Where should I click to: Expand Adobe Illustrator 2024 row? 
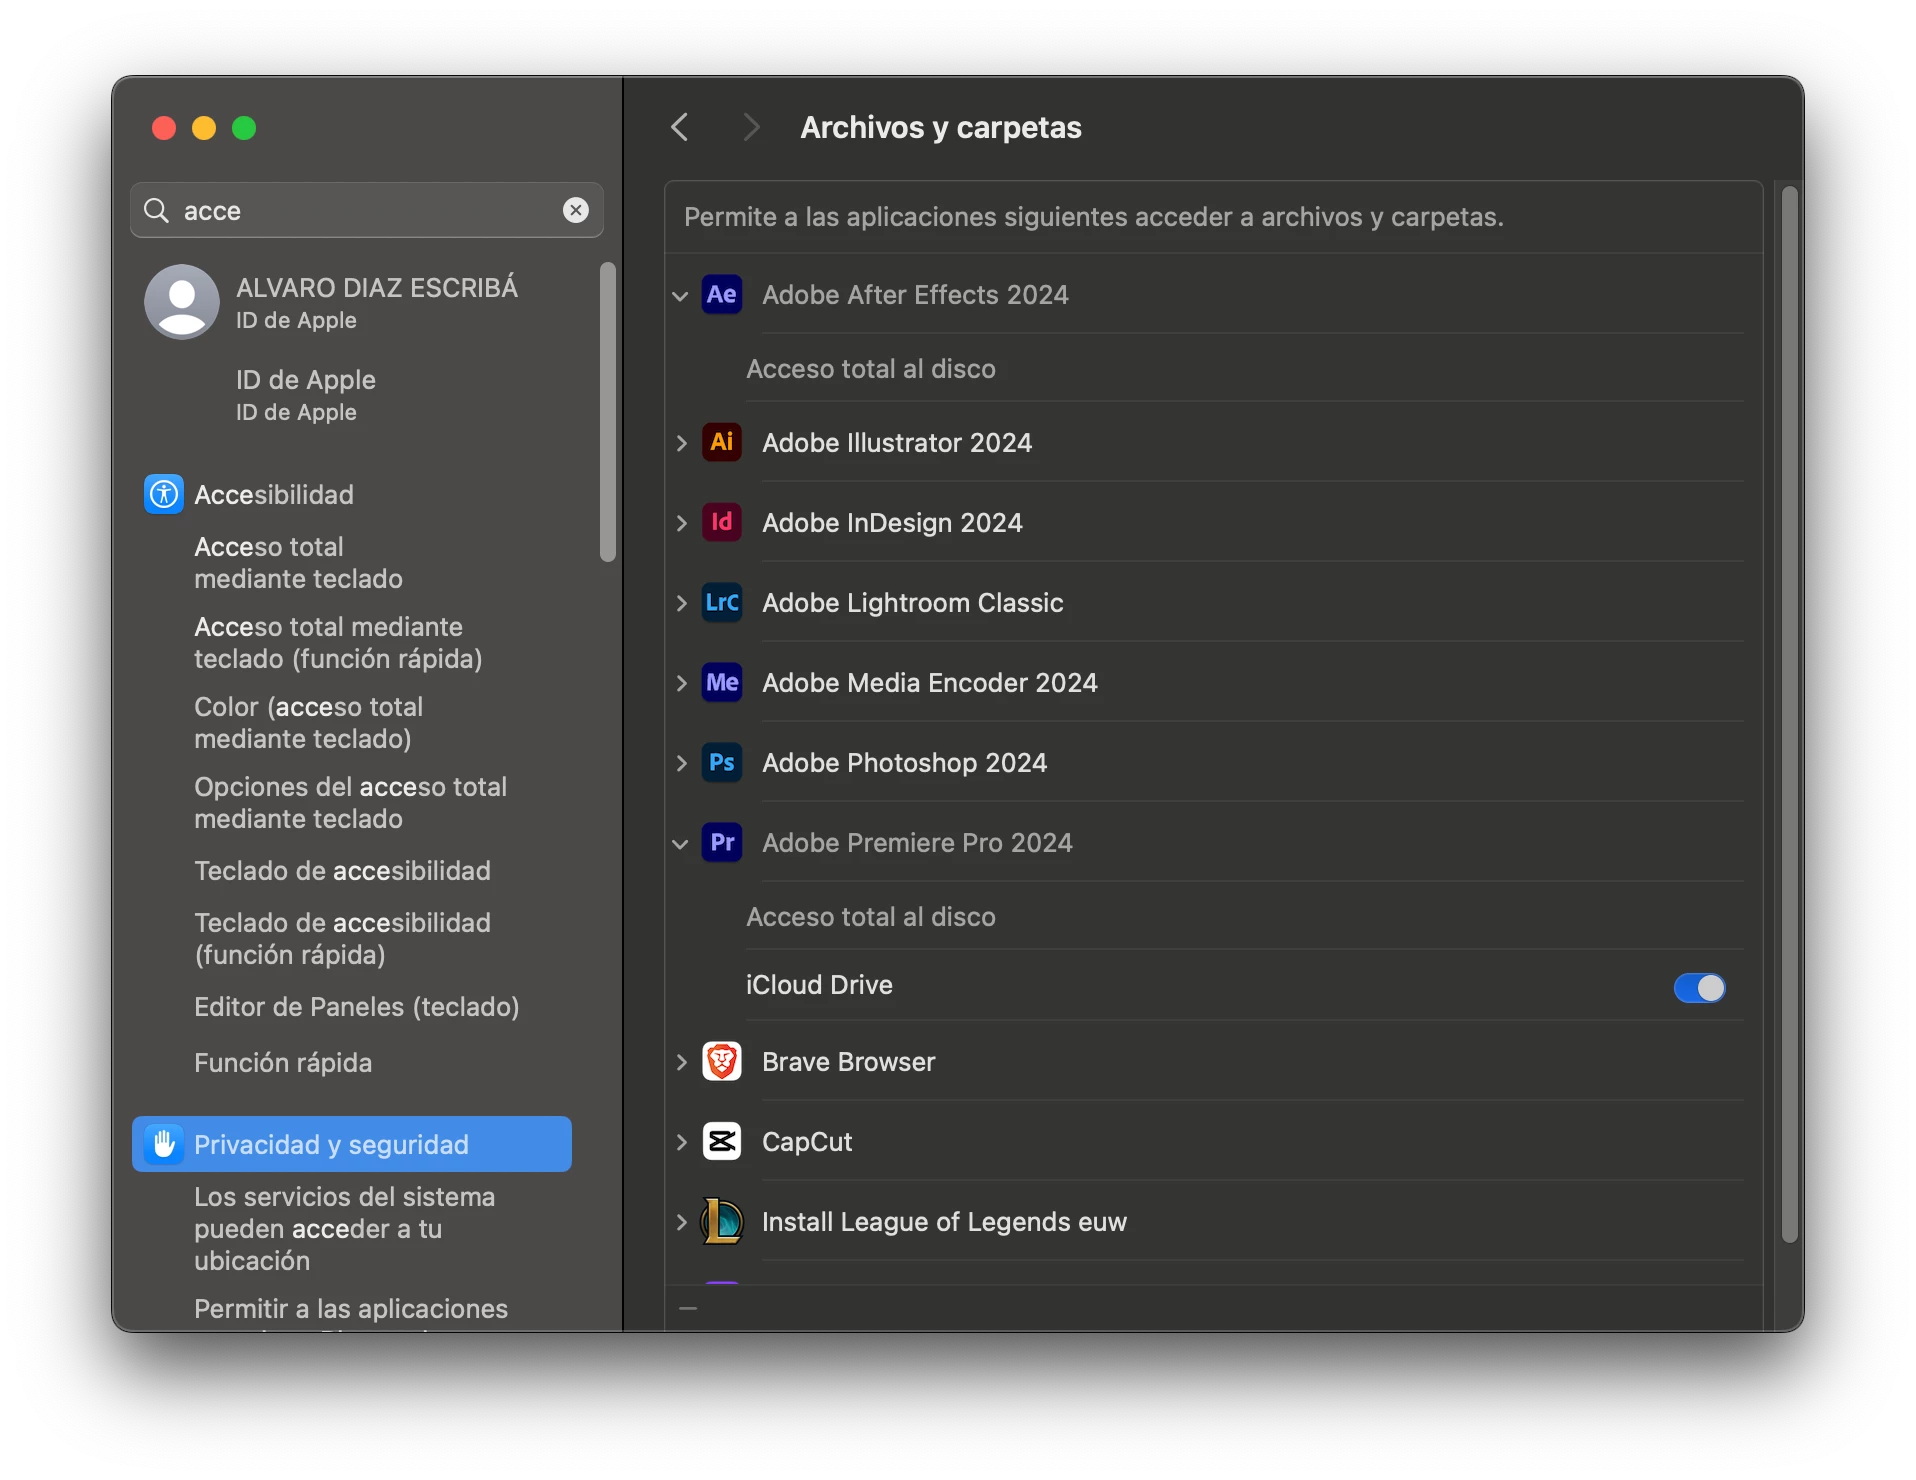pos(681,443)
